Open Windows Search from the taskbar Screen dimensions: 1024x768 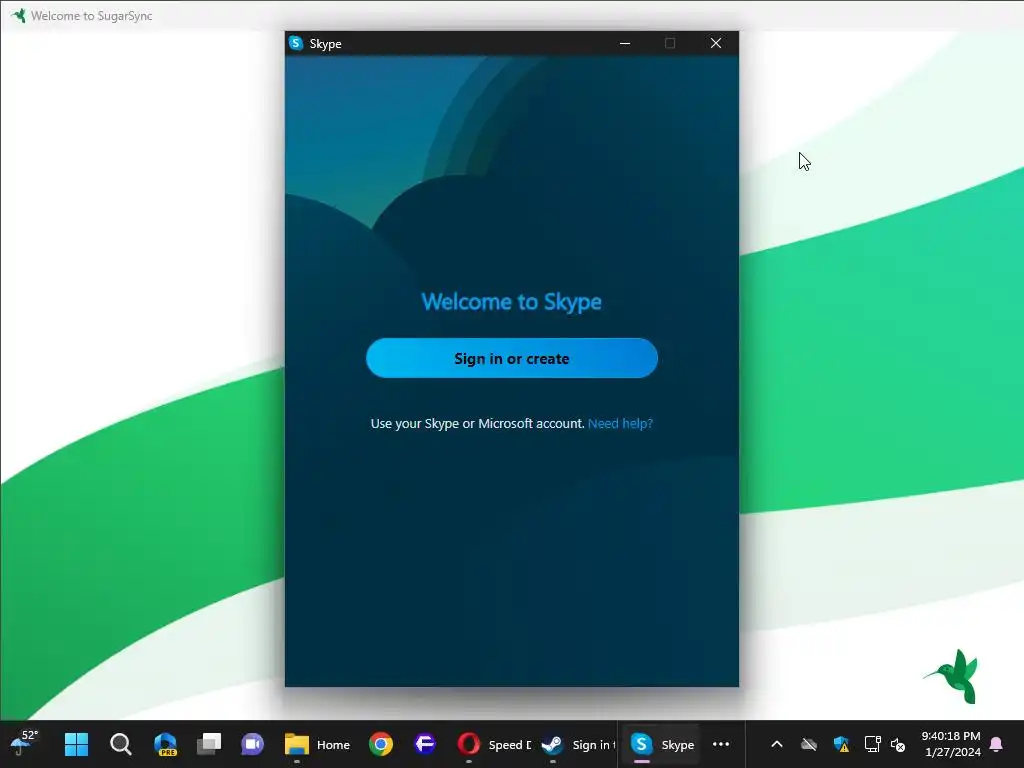pos(120,744)
